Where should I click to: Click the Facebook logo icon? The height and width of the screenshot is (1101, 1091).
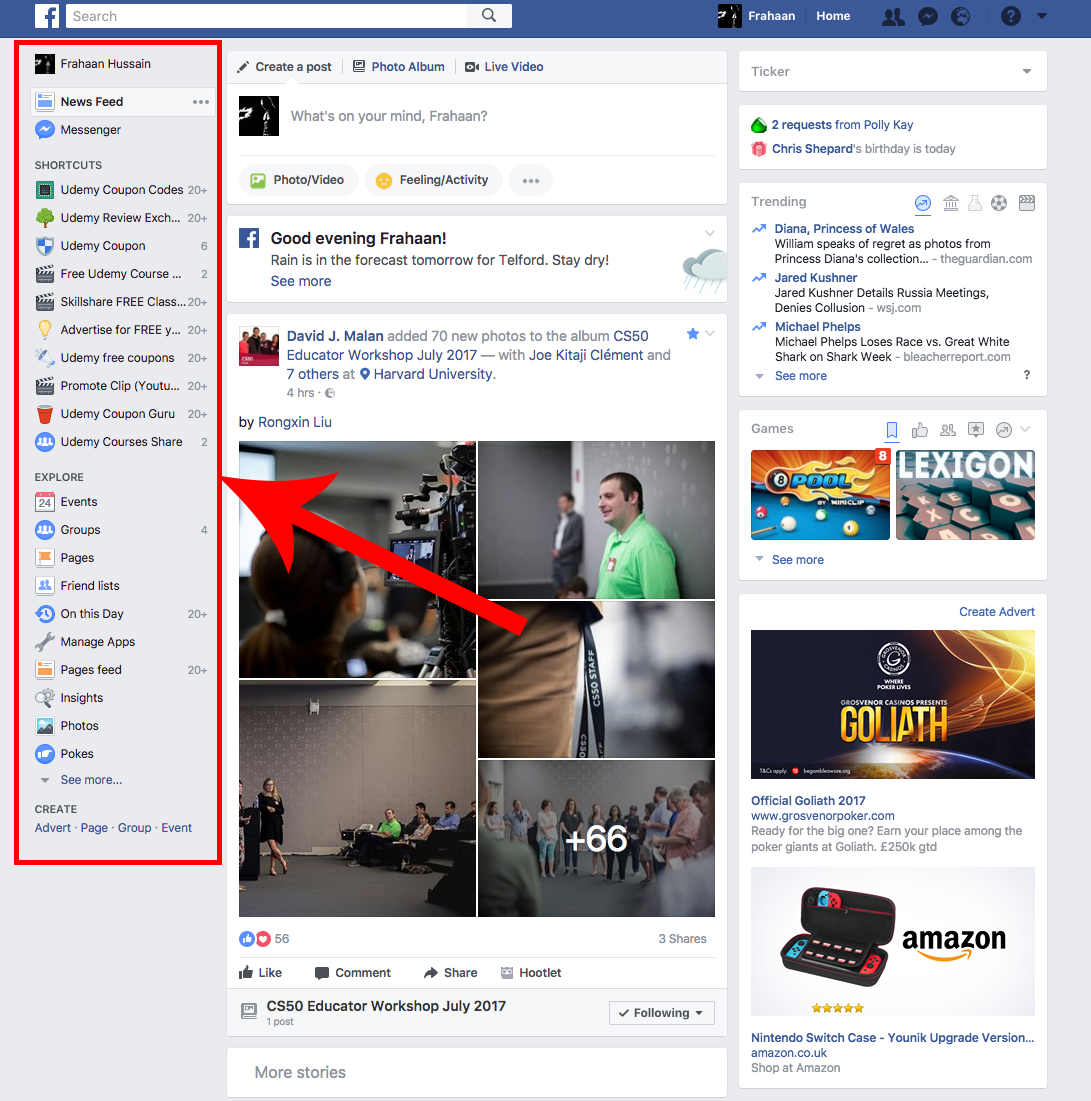pyautogui.click(x=47, y=15)
